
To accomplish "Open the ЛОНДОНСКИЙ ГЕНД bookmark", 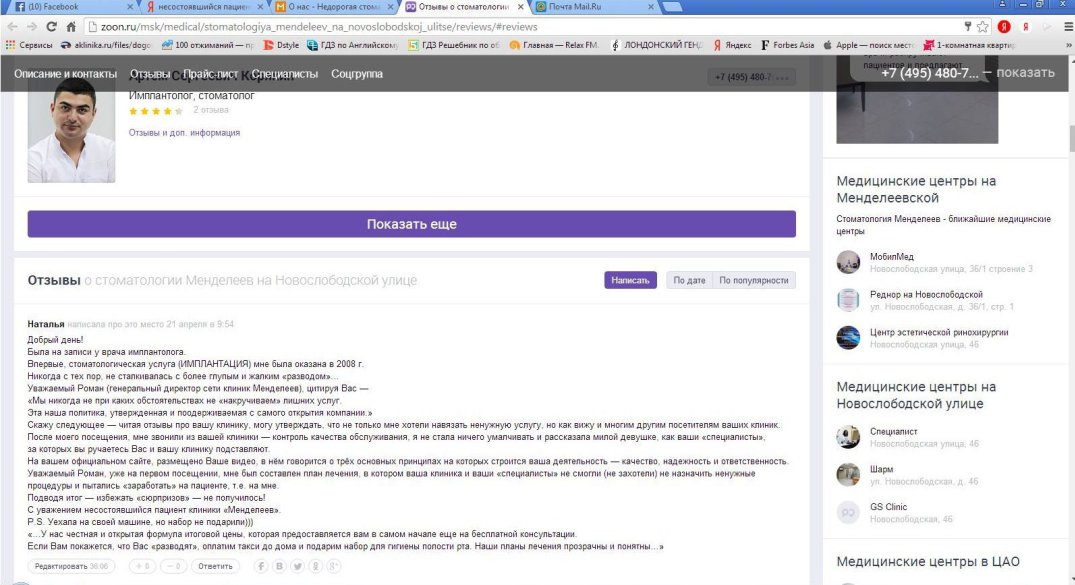I will [657, 45].
